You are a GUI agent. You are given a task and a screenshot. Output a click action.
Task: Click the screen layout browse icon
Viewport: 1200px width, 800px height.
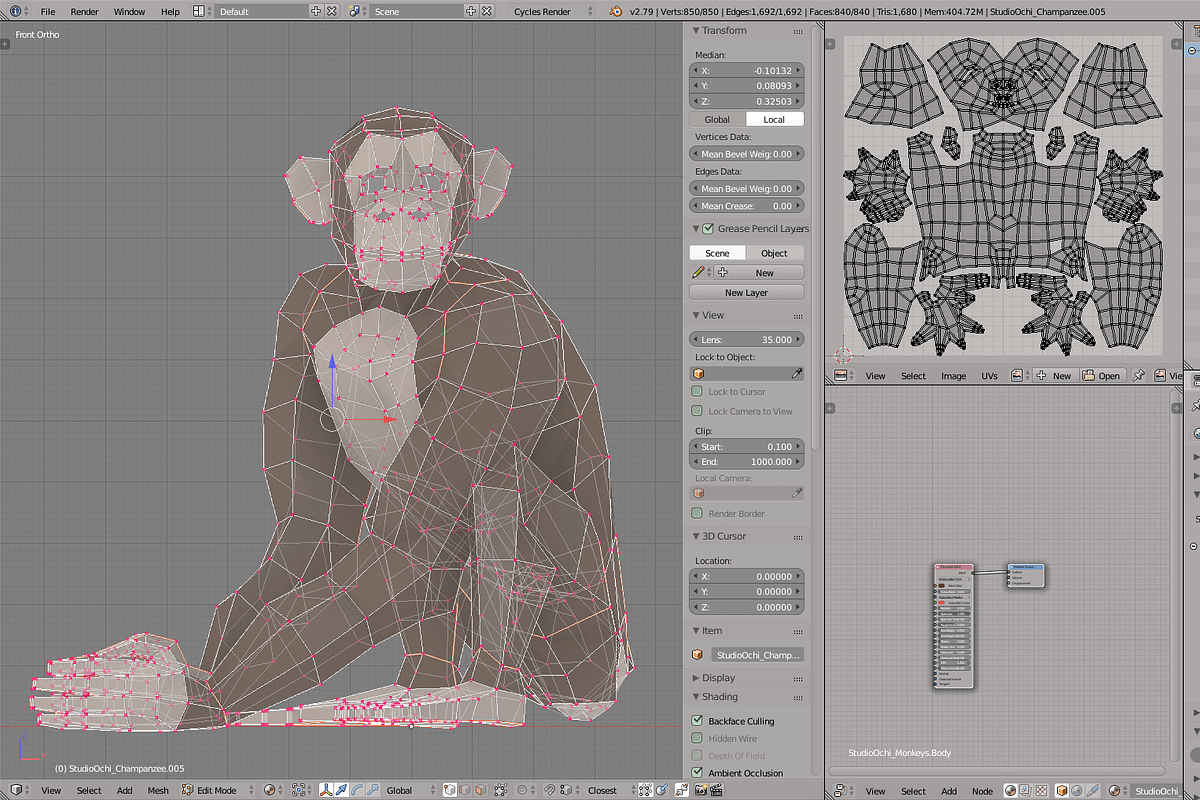point(200,11)
